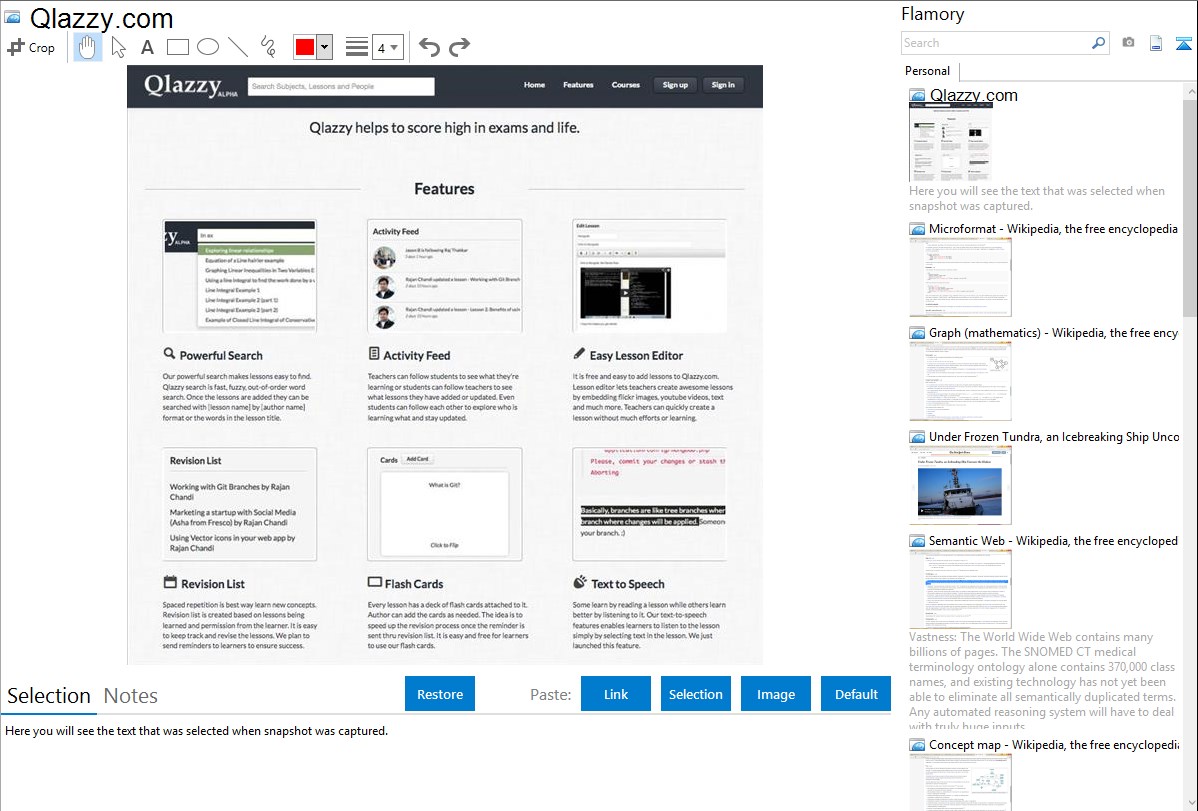The width and height of the screenshot is (1198, 811).
Task: Open the Selection tab
Action: click(49, 696)
